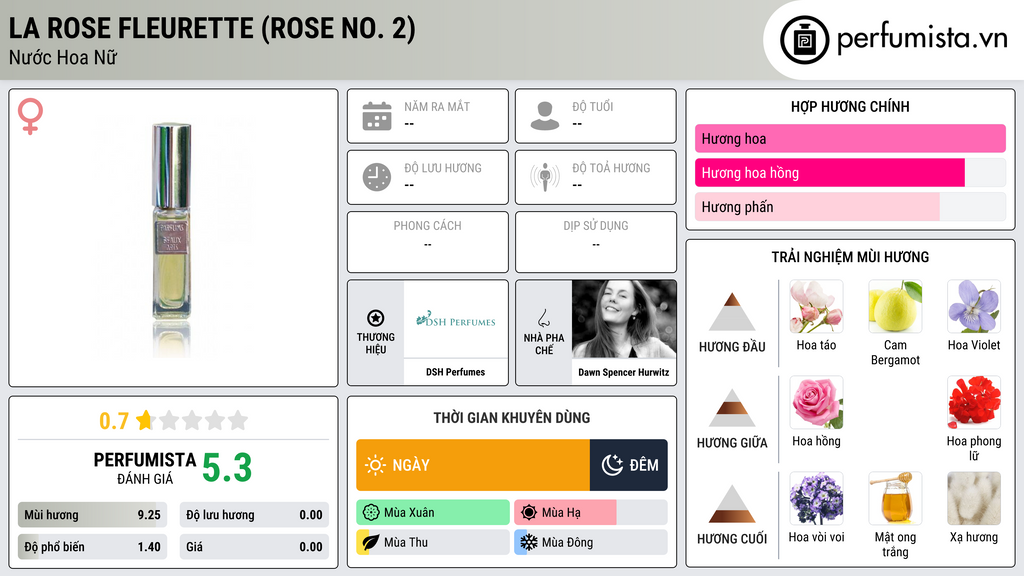This screenshot has width=1024, height=576.
Task: Click the nose icon above Nhà pha chế
Action: click(x=543, y=319)
